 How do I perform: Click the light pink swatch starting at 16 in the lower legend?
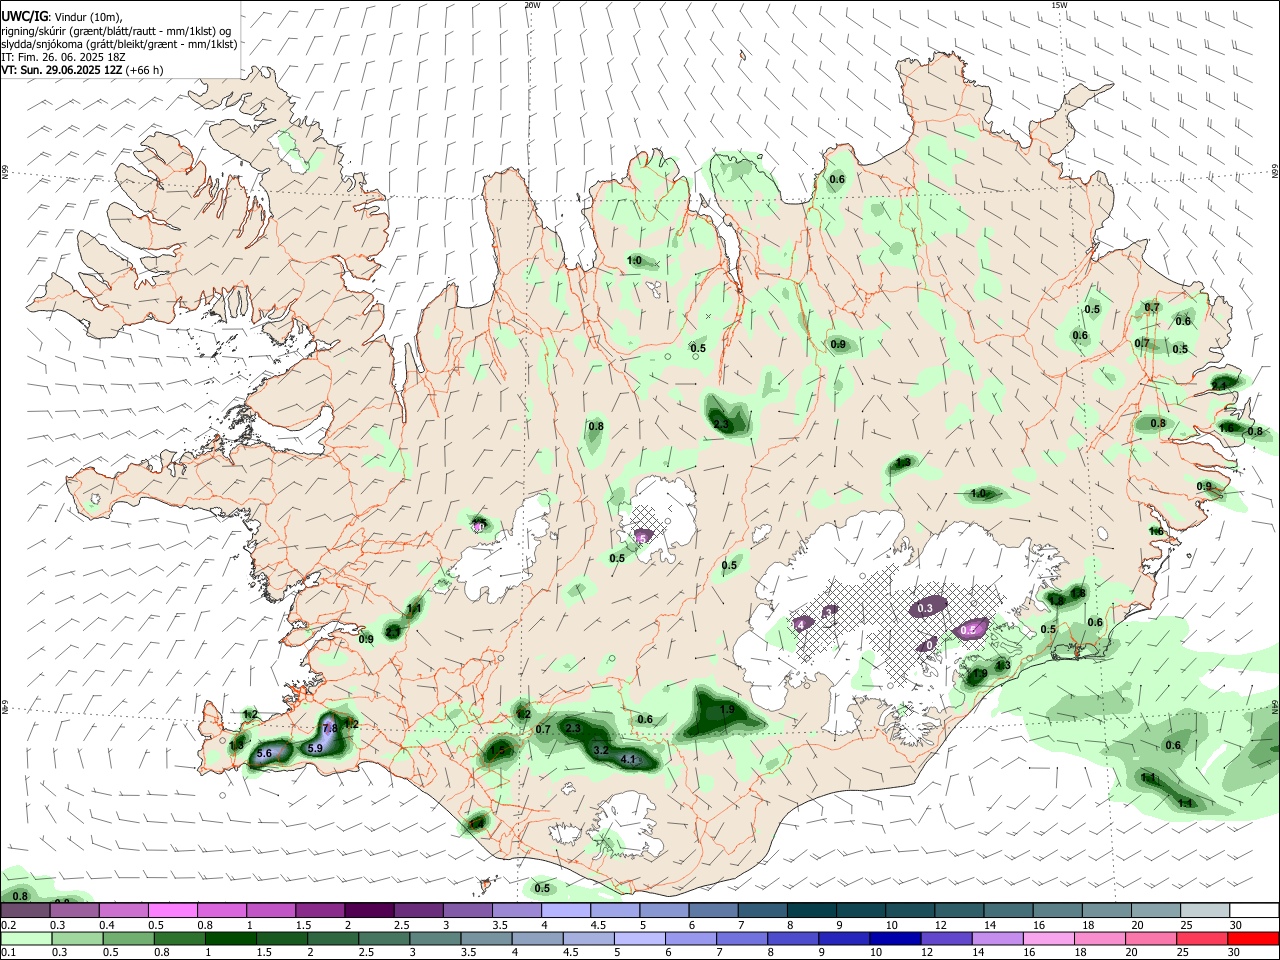pyautogui.click(x=1048, y=938)
